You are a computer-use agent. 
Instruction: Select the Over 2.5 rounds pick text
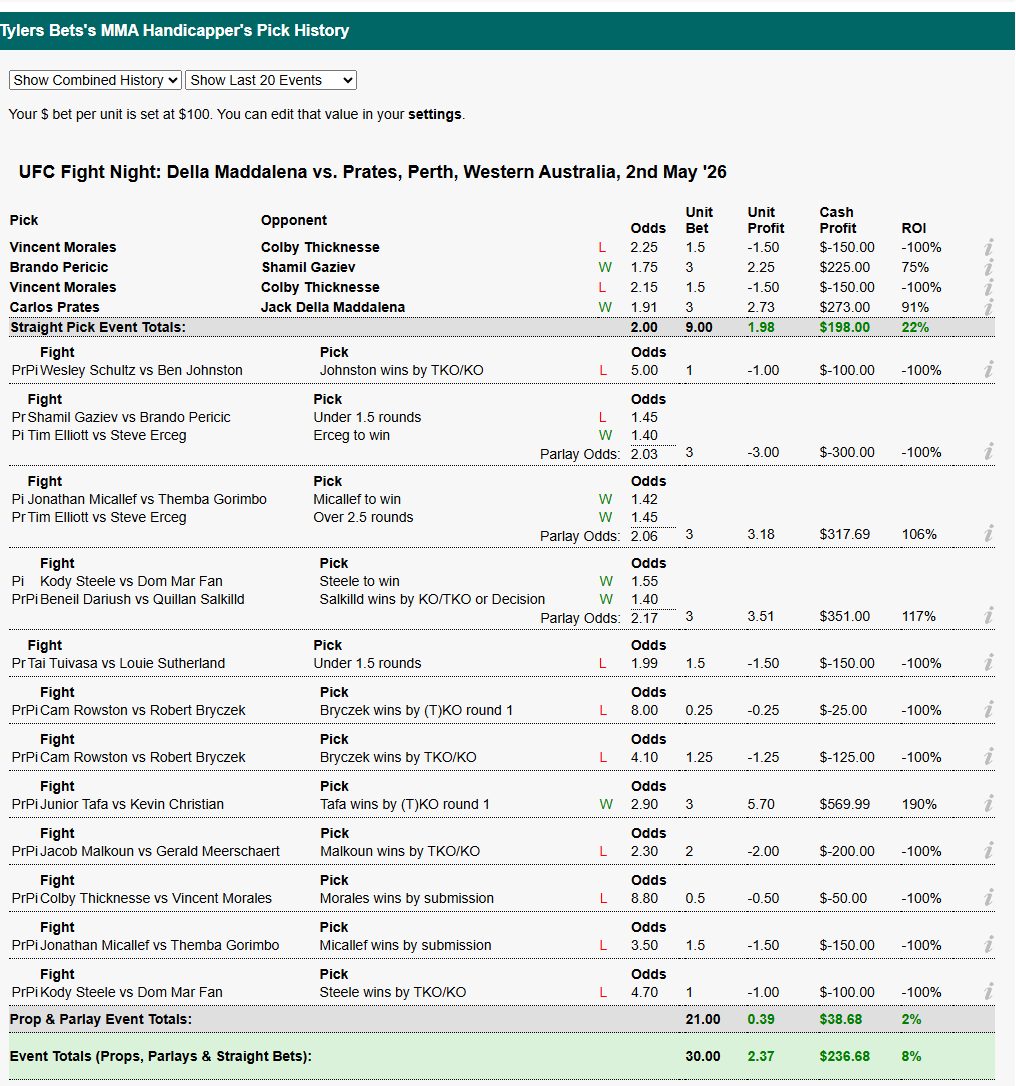pyautogui.click(x=363, y=517)
